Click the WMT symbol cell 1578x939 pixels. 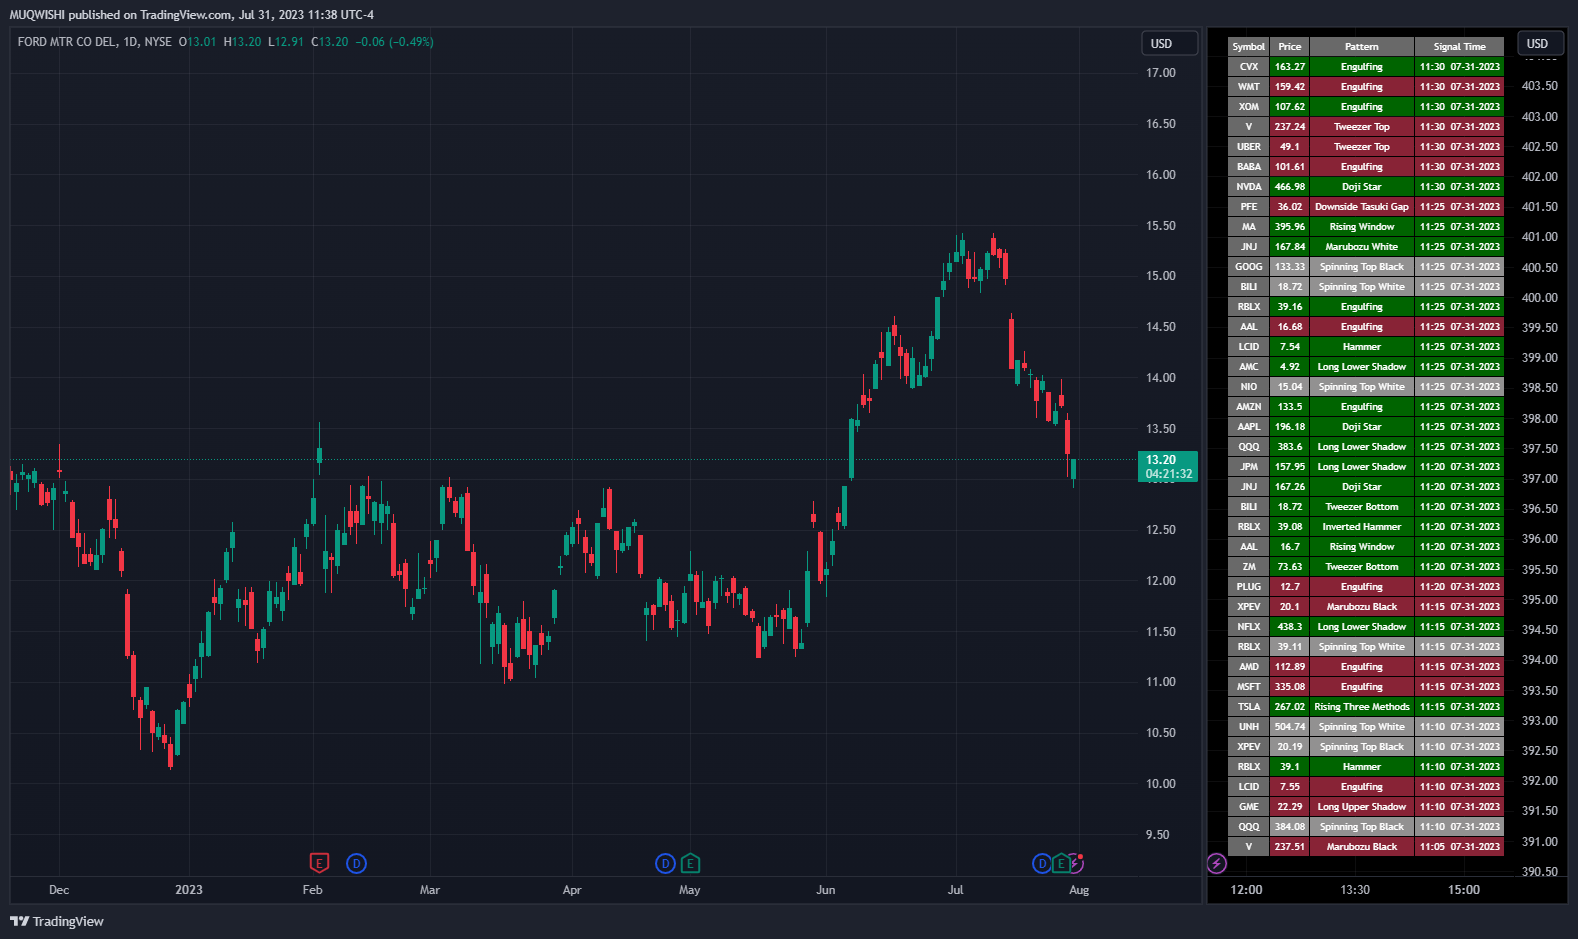click(1249, 87)
